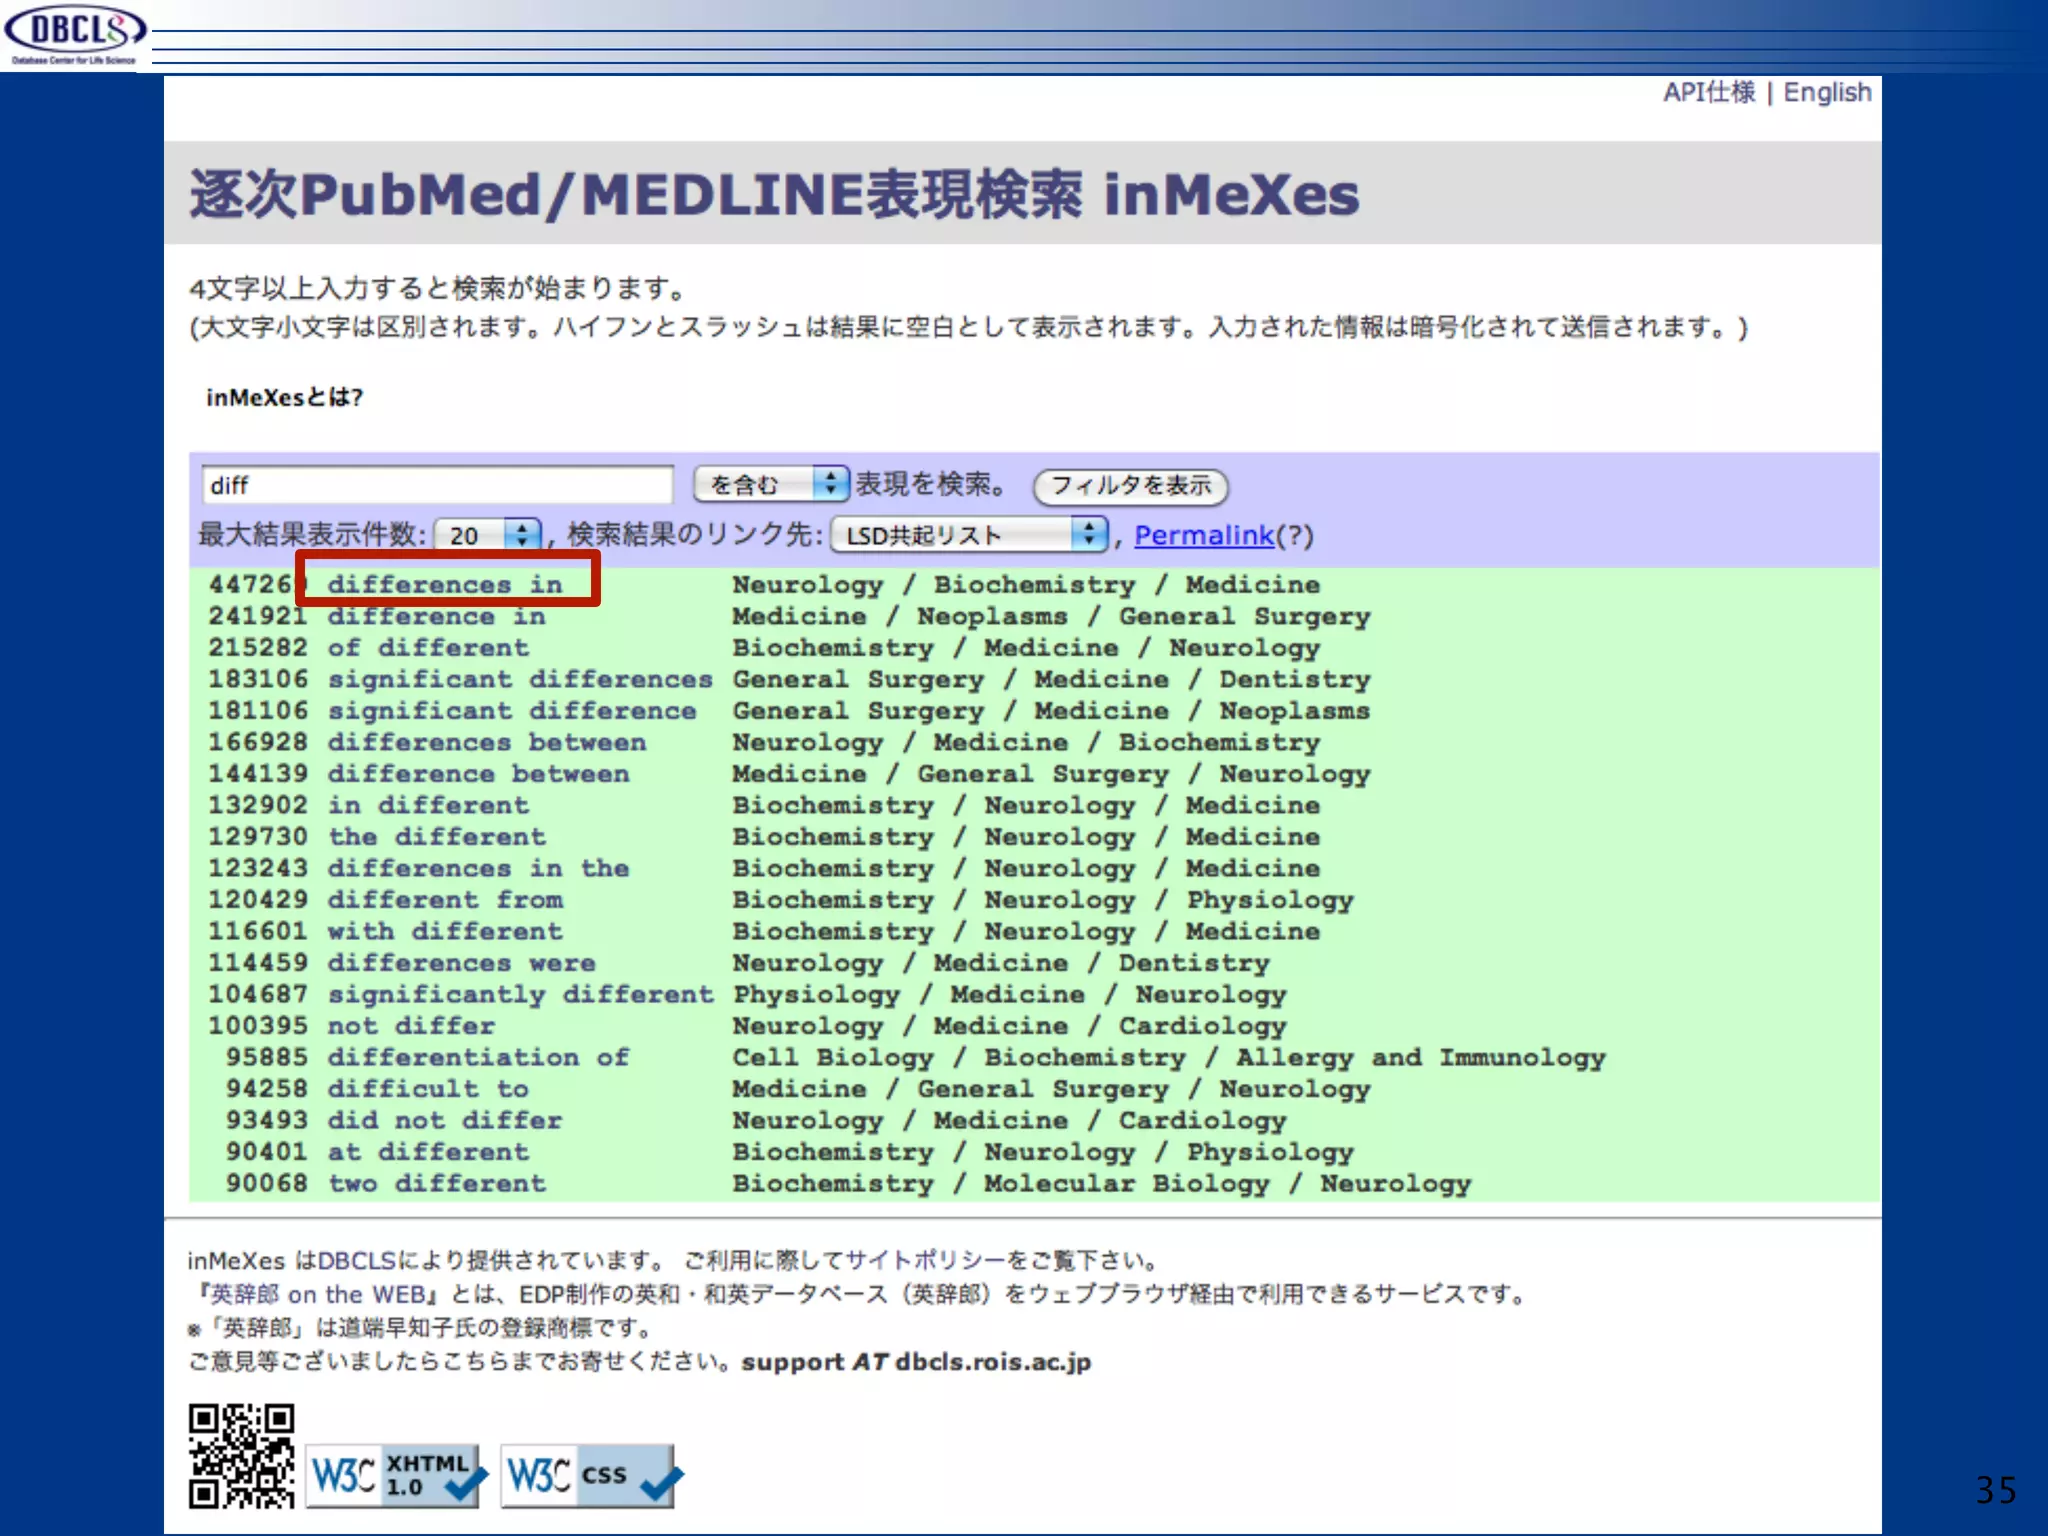Image resolution: width=2048 pixels, height=1536 pixels.
Task: Click the 'significantly different' result row
Action: 520,994
